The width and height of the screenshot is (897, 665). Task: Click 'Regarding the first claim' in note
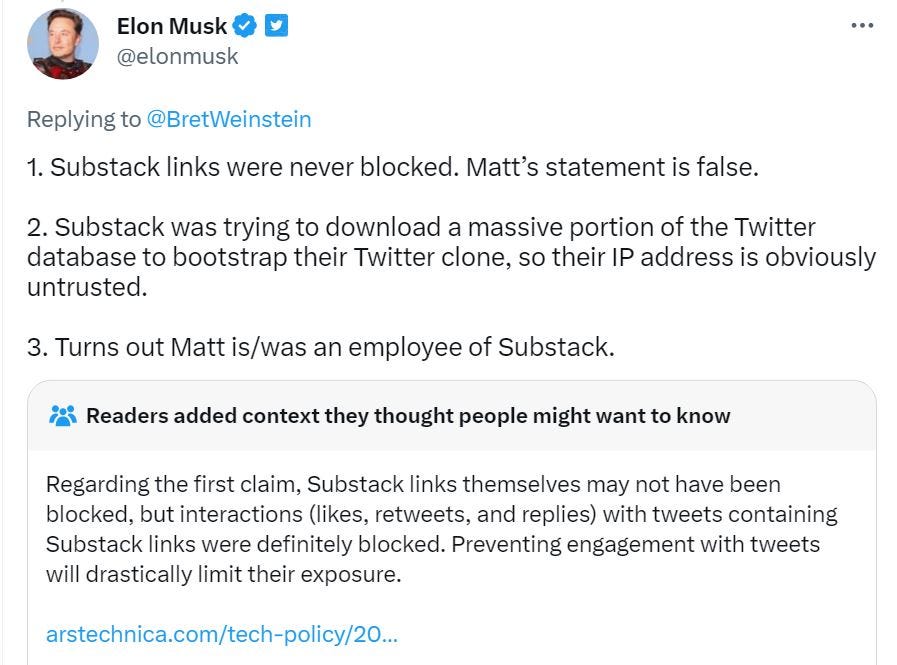(x=173, y=484)
